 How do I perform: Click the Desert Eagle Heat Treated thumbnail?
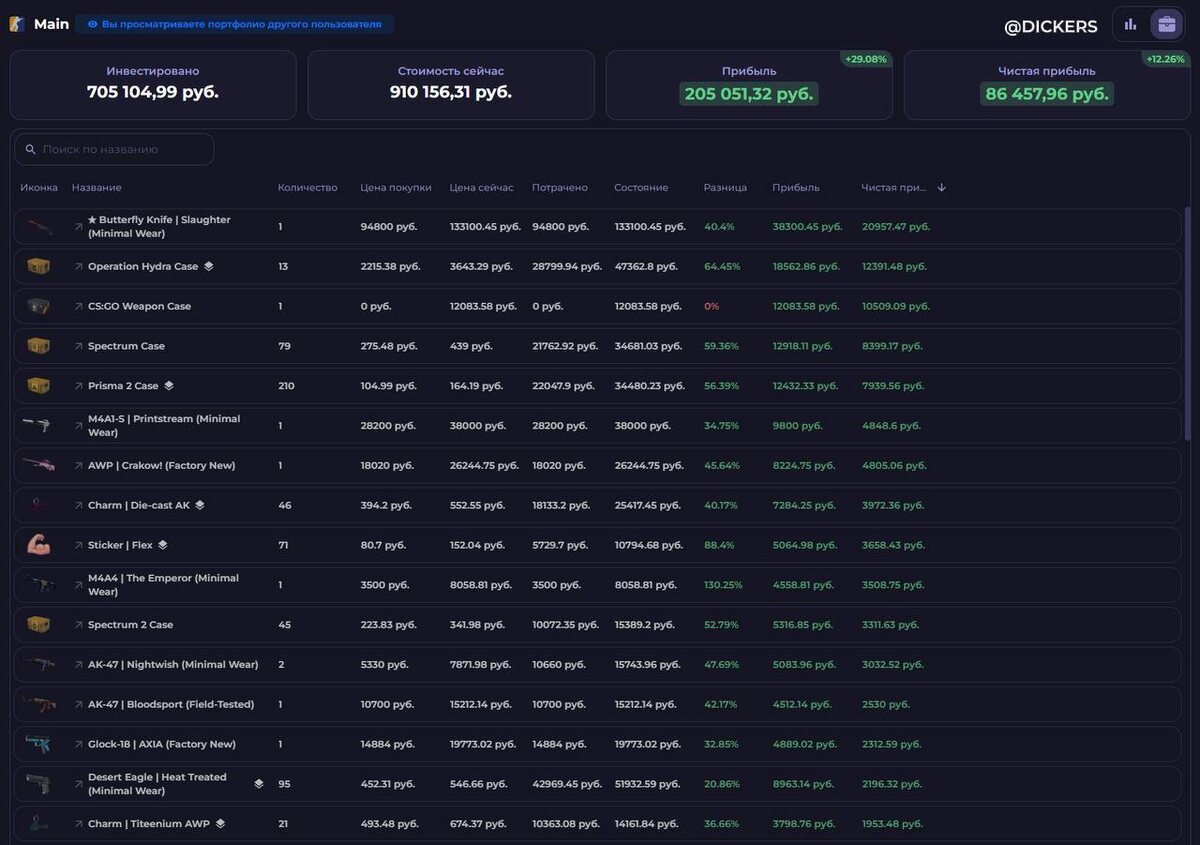pyautogui.click(x=39, y=784)
